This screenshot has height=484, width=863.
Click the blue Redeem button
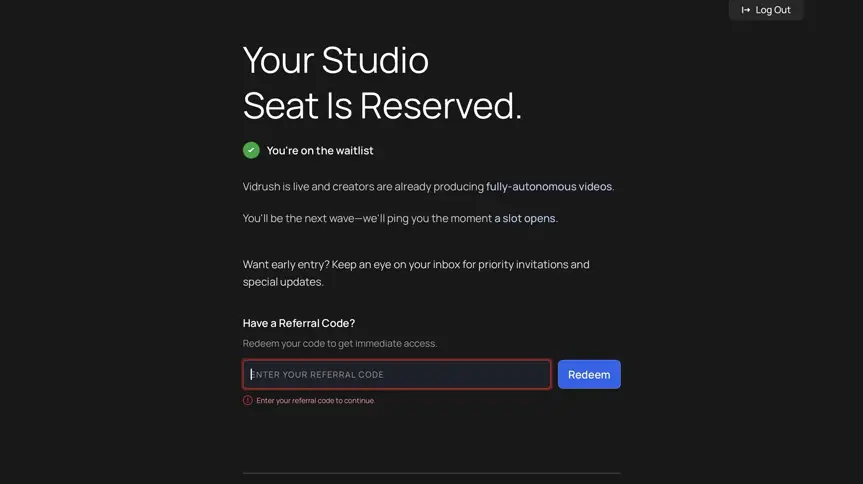click(589, 374)
